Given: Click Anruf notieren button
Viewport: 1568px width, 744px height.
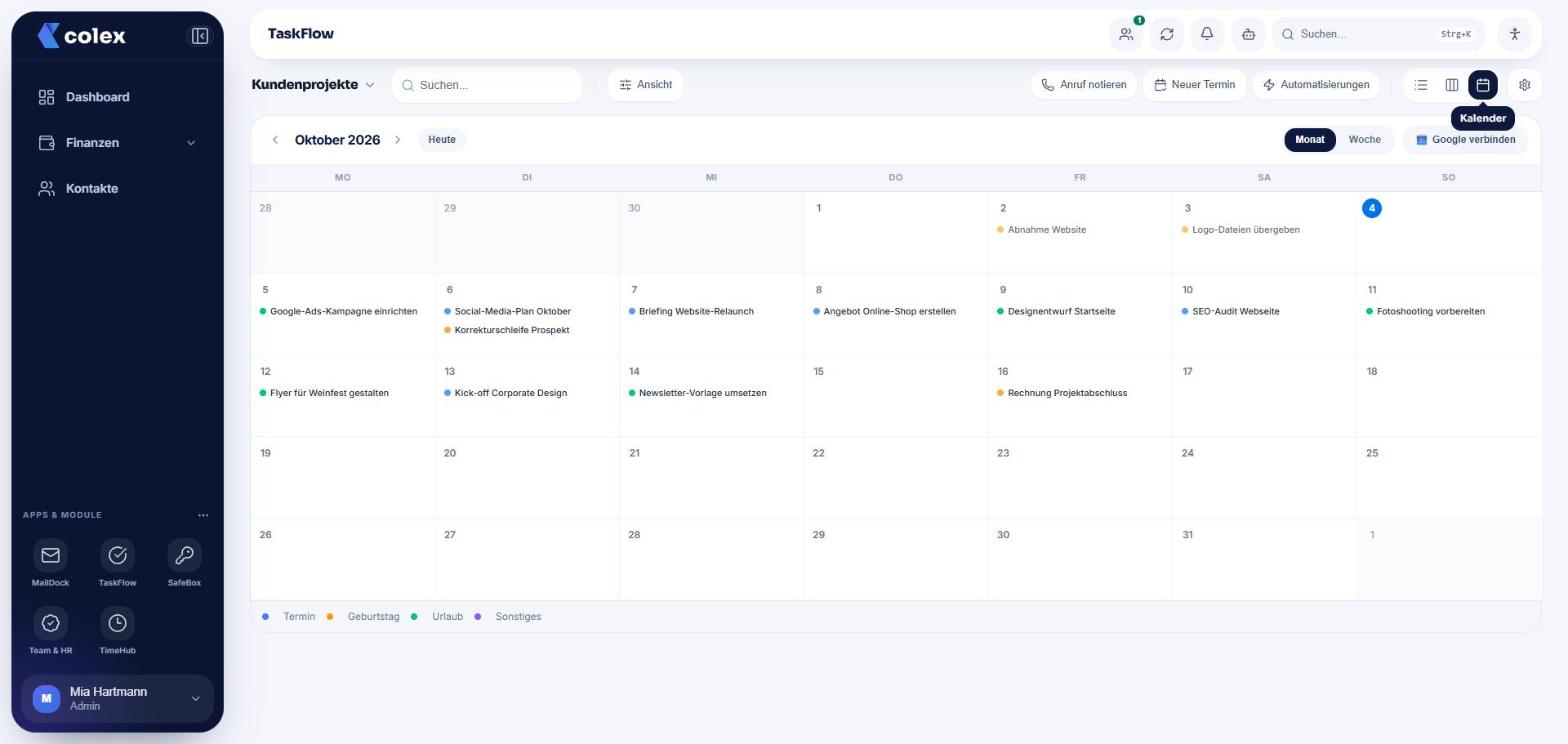Looking at the screenshot, I should (1084, 85).
